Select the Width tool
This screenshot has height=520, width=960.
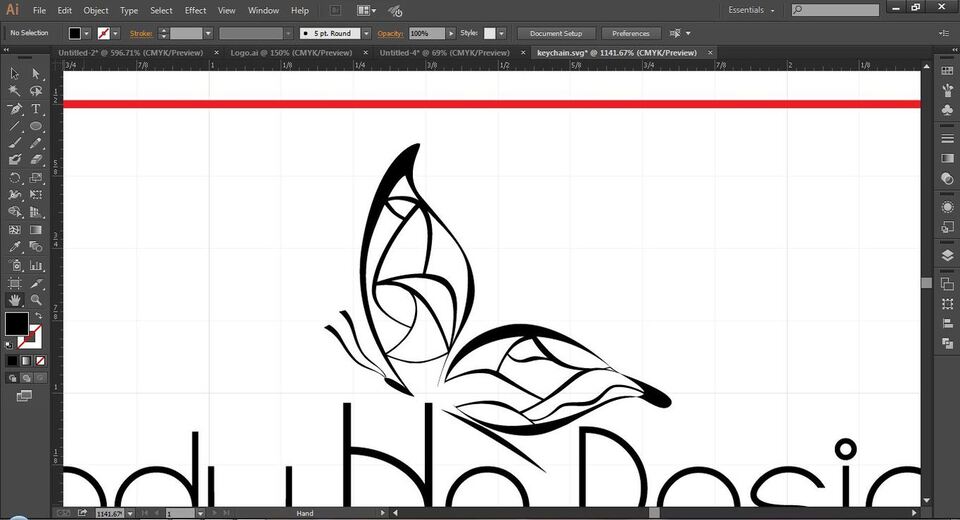15,195
